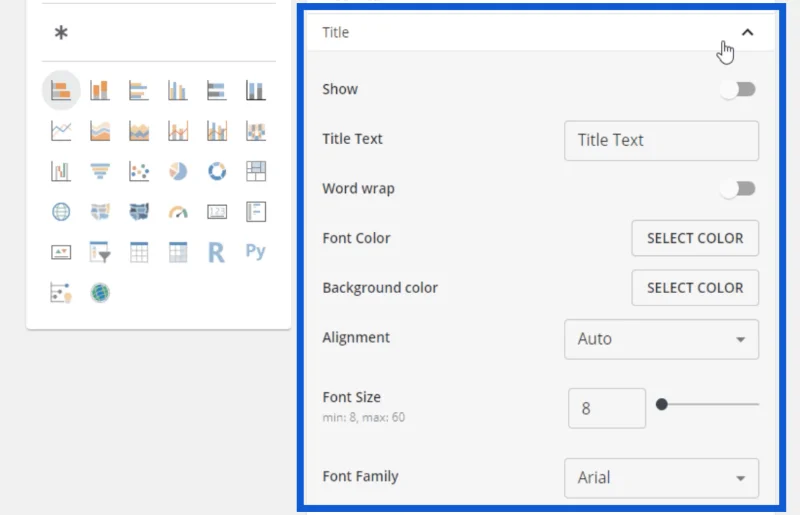Select the table visual
Screen dimensions: 800x515
tap(139, 252)
